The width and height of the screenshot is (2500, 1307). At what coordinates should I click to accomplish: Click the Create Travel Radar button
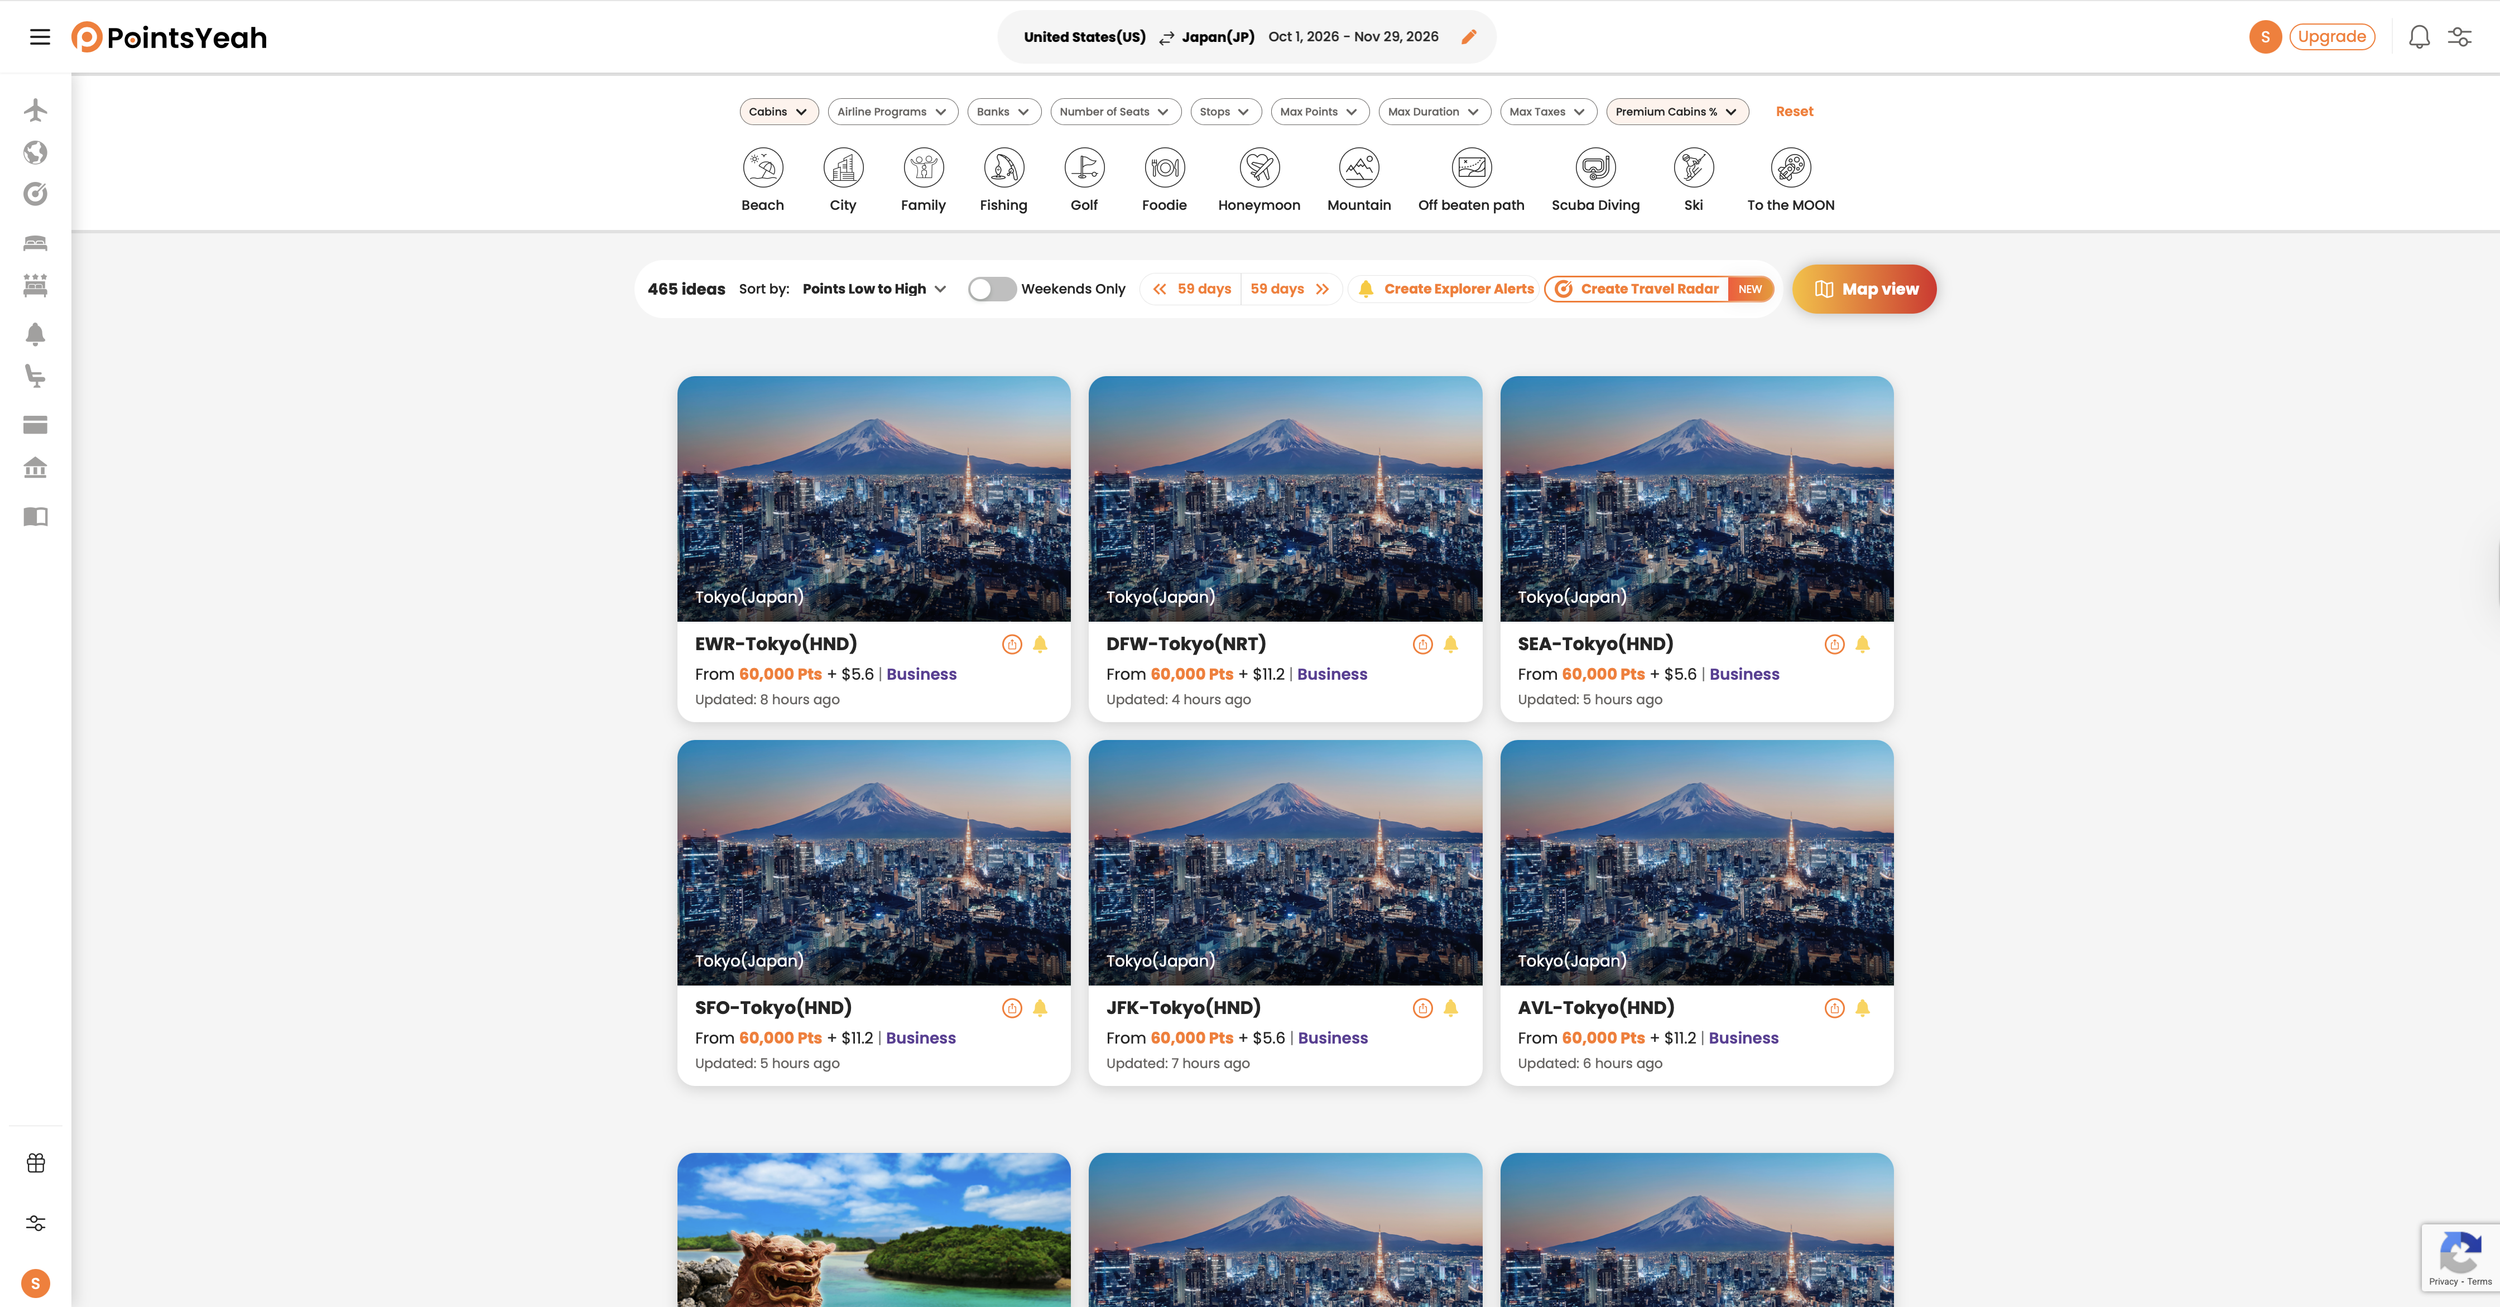tap(1649, 289)
